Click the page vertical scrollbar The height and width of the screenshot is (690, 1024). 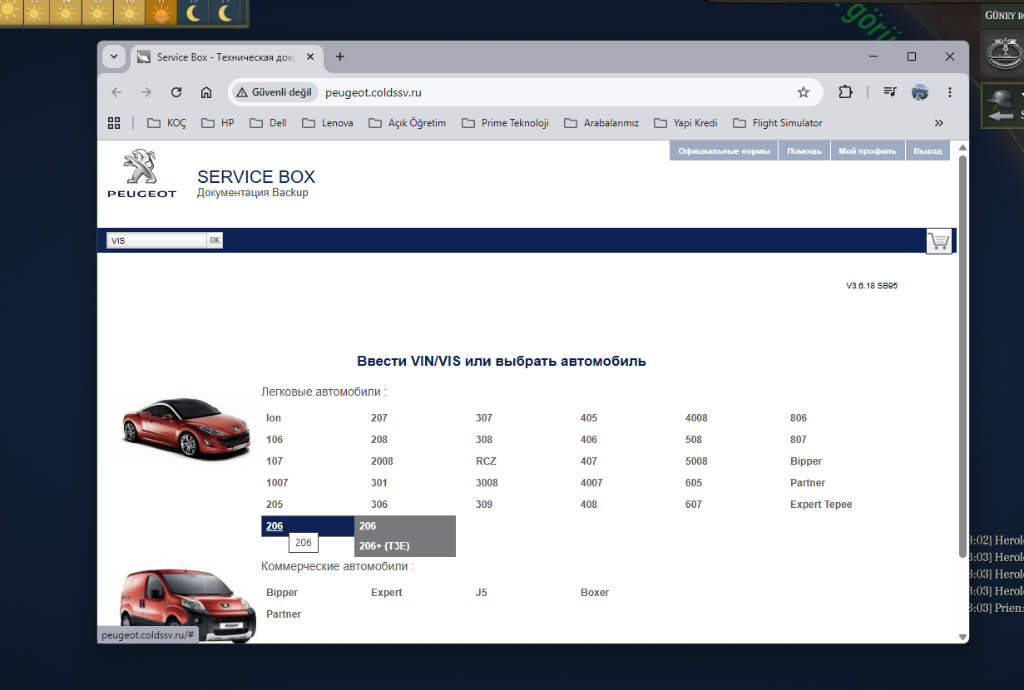[962, 356]
